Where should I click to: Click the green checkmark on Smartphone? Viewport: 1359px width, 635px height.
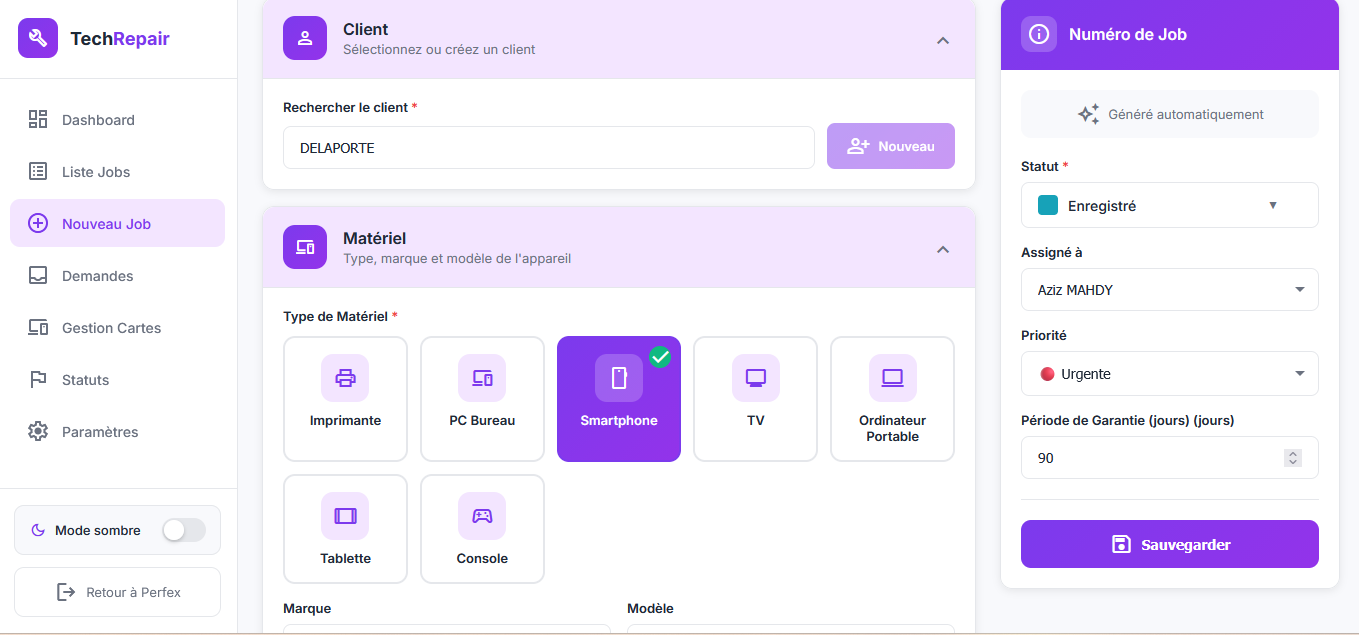click(660, 356)
